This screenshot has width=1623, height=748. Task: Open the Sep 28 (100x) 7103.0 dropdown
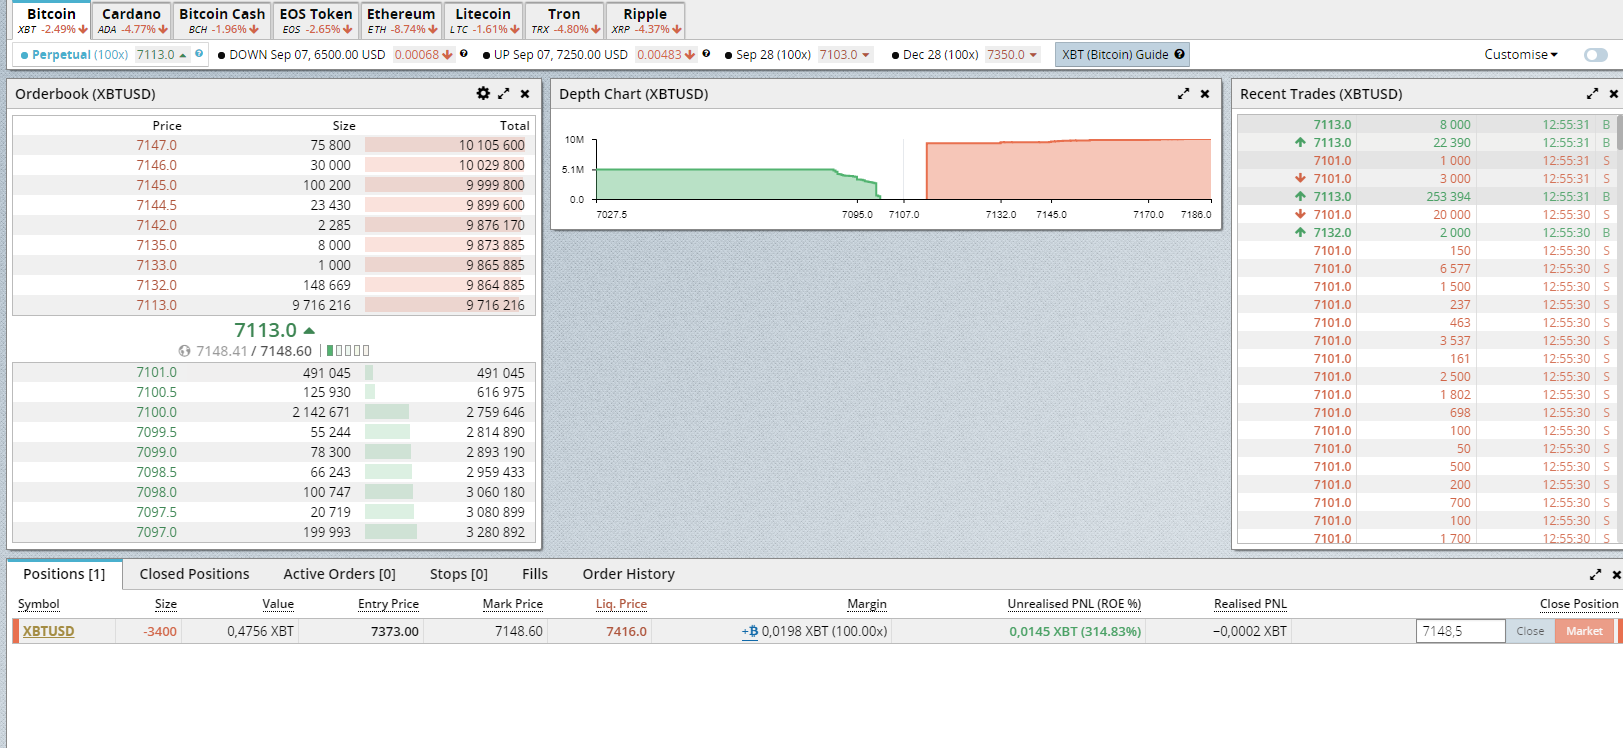846,55
